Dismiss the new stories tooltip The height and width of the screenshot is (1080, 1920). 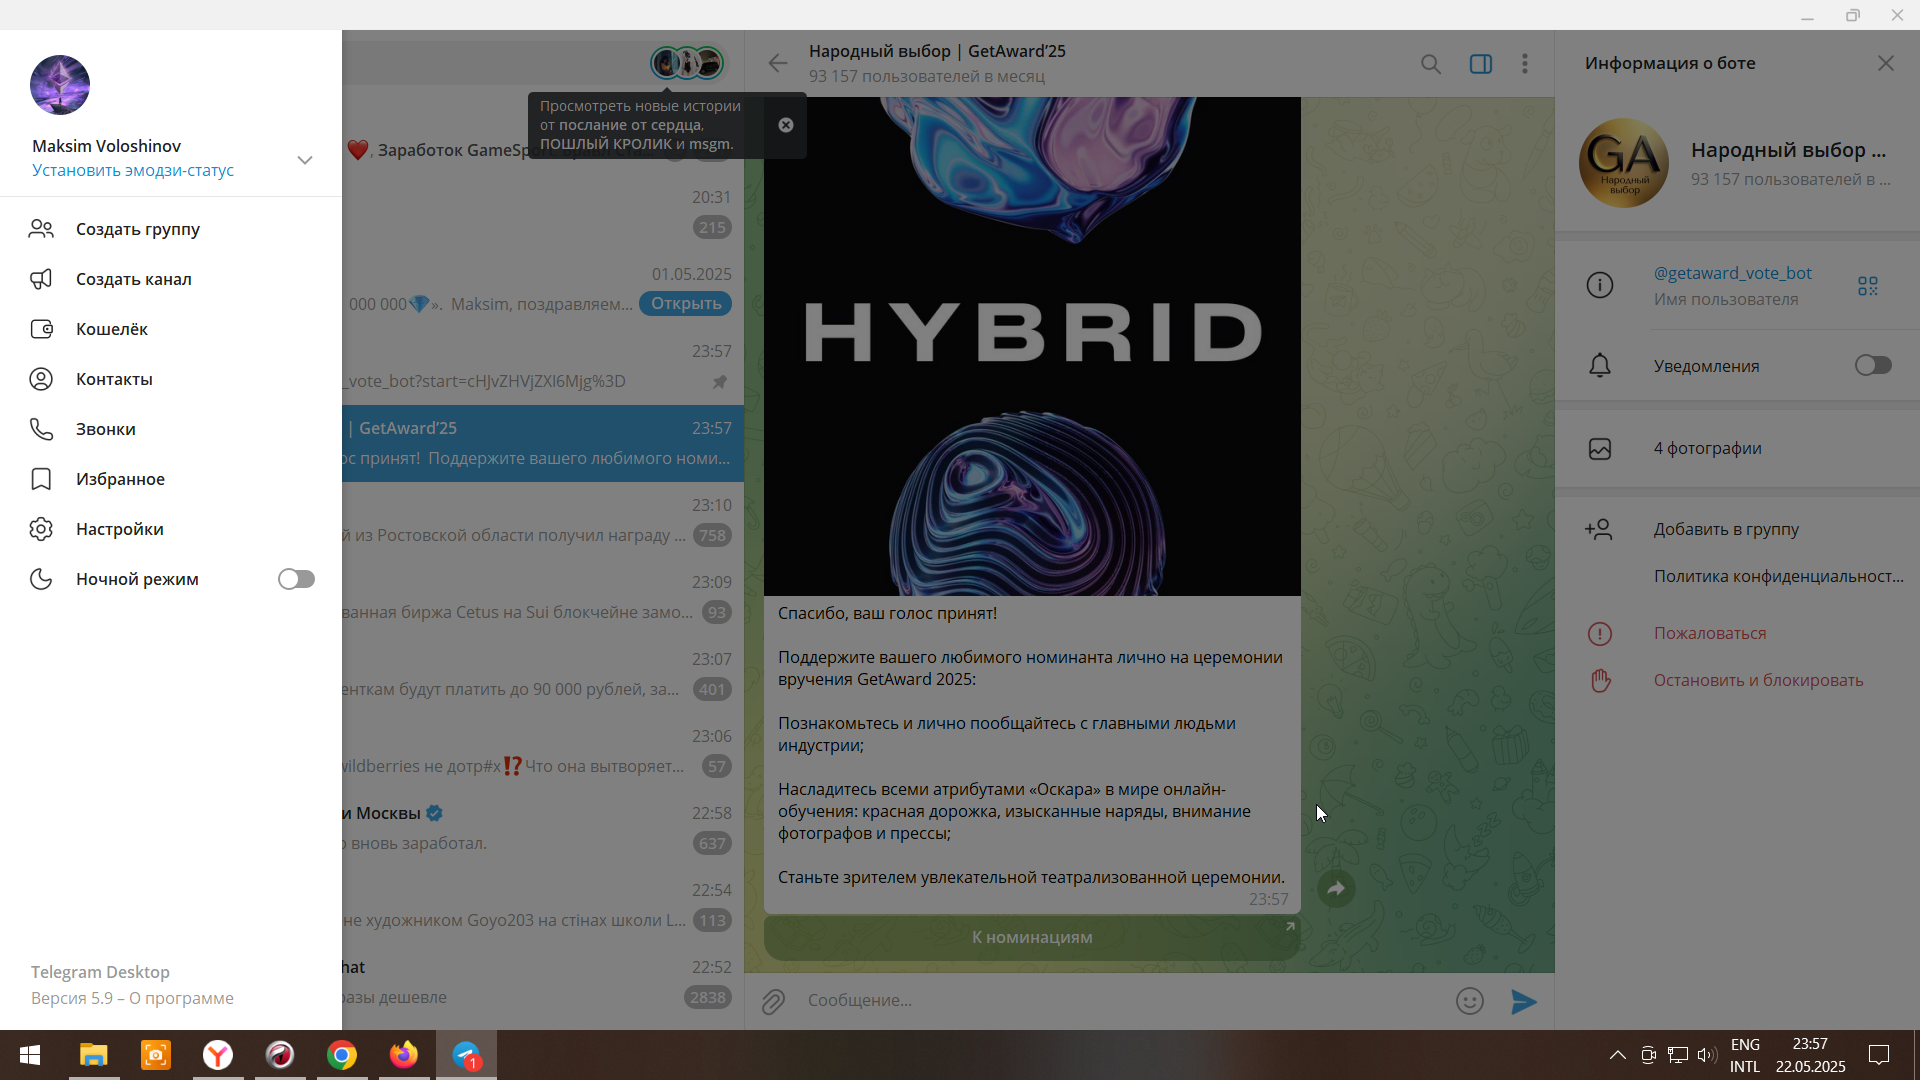[x=786, y=125]
